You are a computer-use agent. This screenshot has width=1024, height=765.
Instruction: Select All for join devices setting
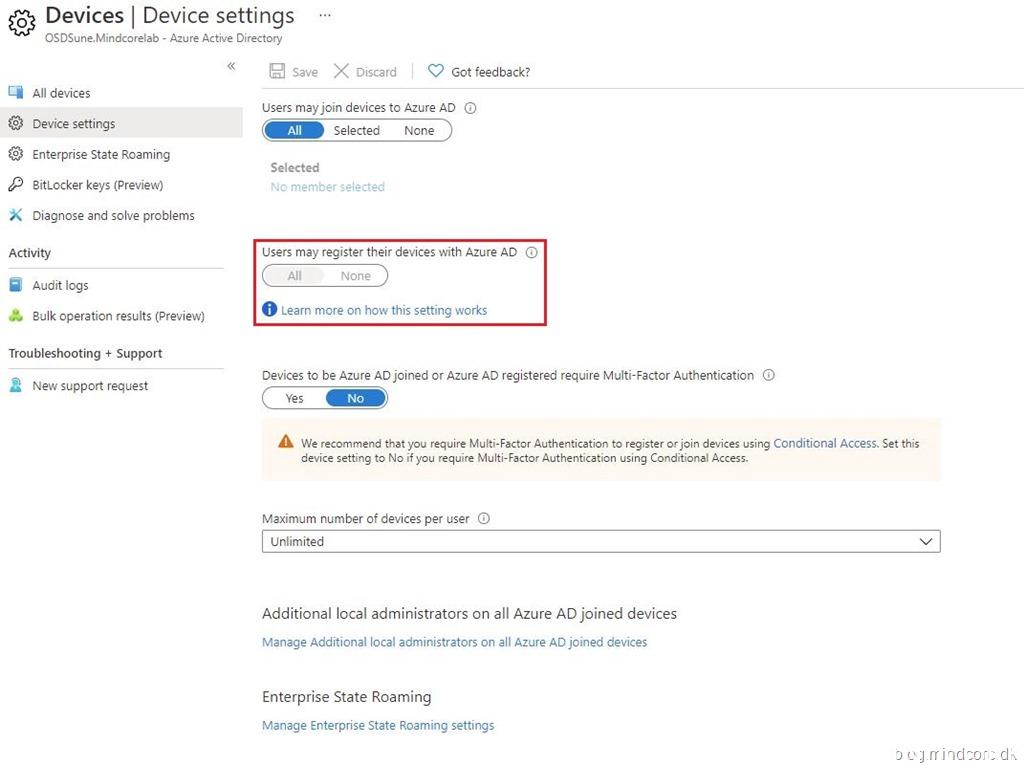(294, 131)
